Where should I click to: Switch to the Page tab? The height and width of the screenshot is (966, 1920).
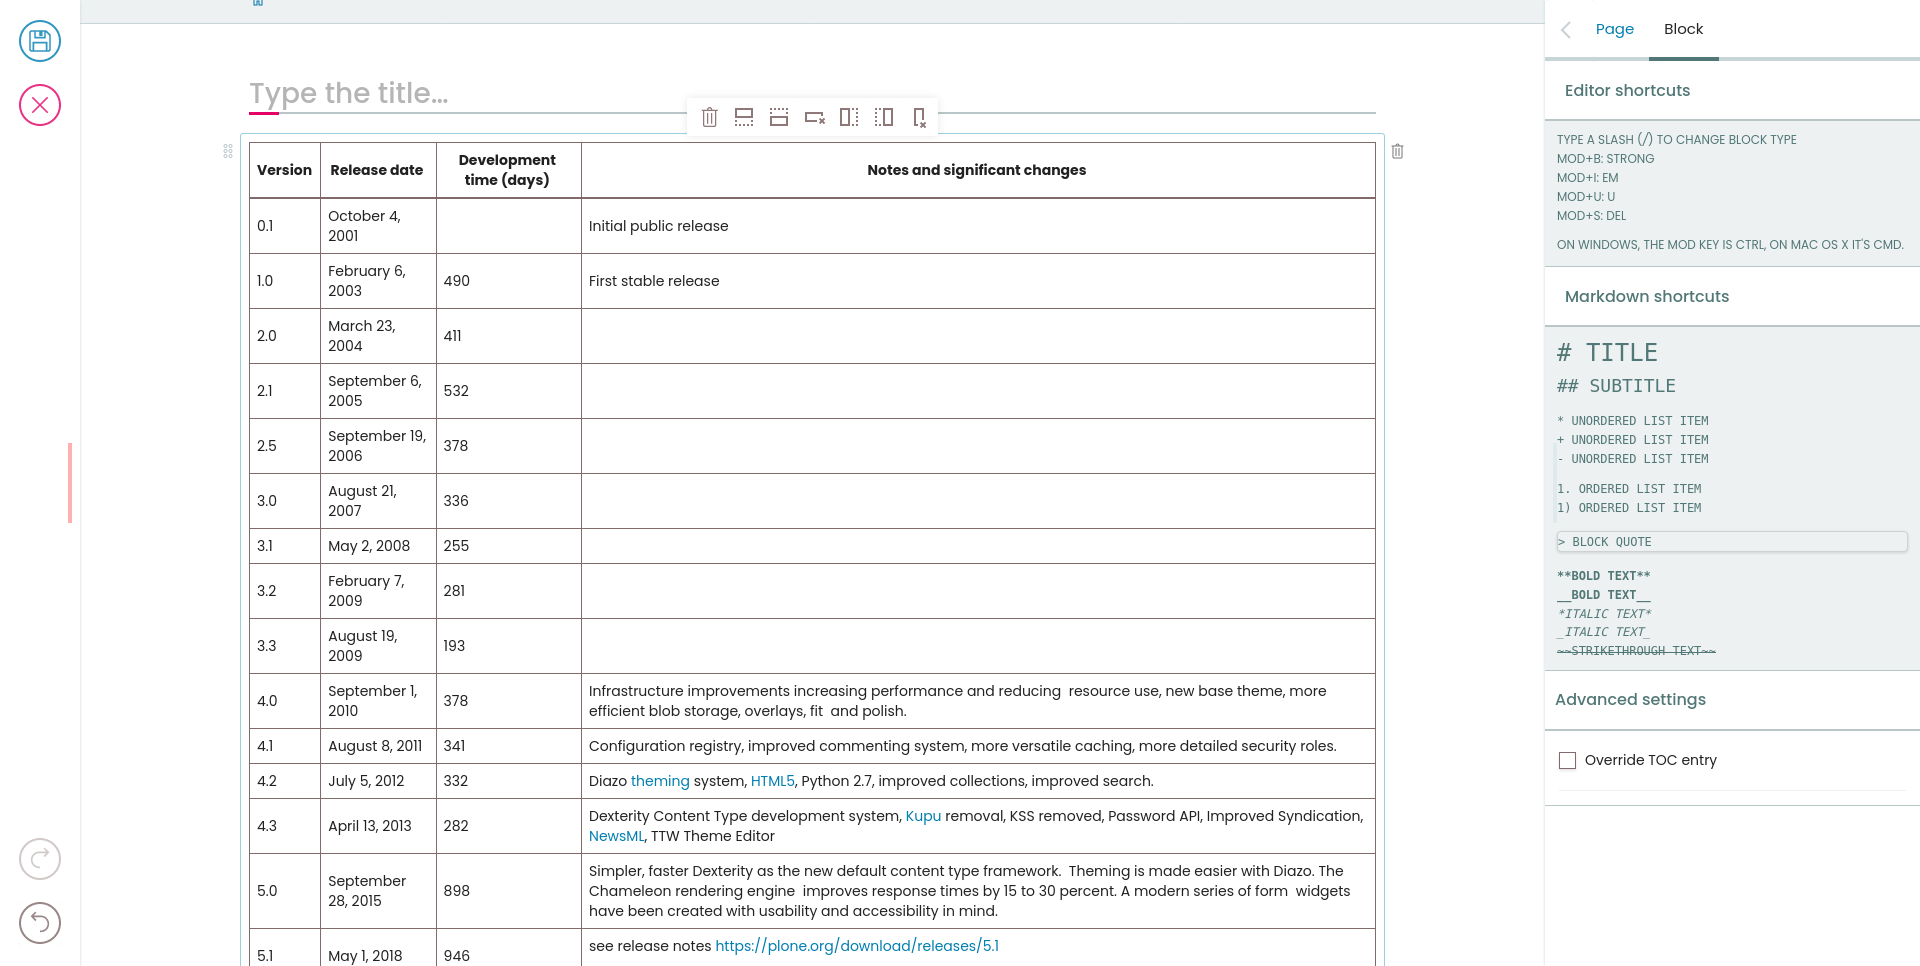point(1614,29)
